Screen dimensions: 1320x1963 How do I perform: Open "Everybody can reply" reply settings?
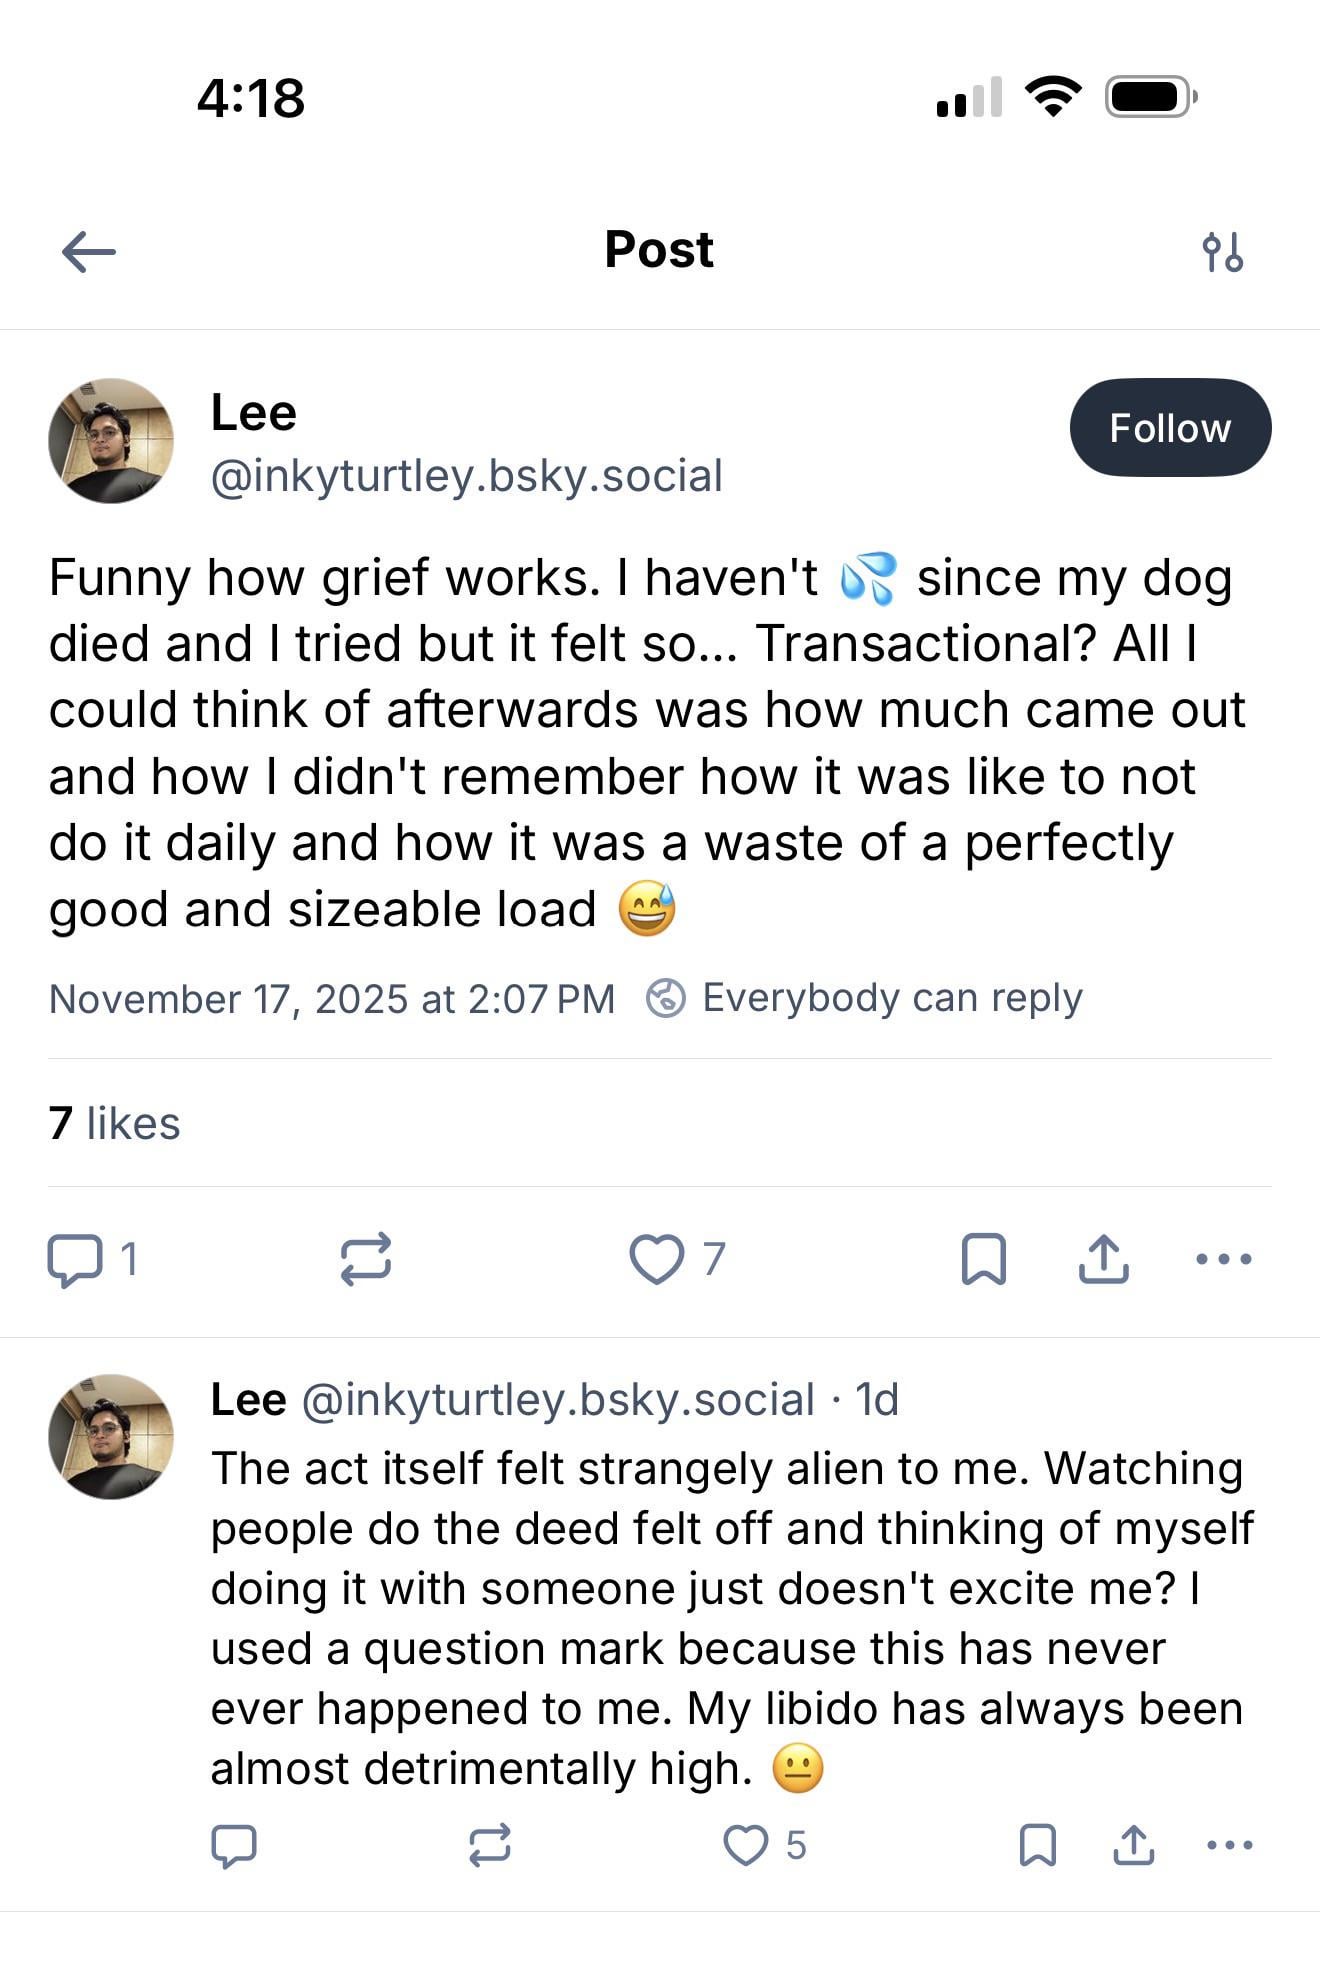tap(866, 998)
